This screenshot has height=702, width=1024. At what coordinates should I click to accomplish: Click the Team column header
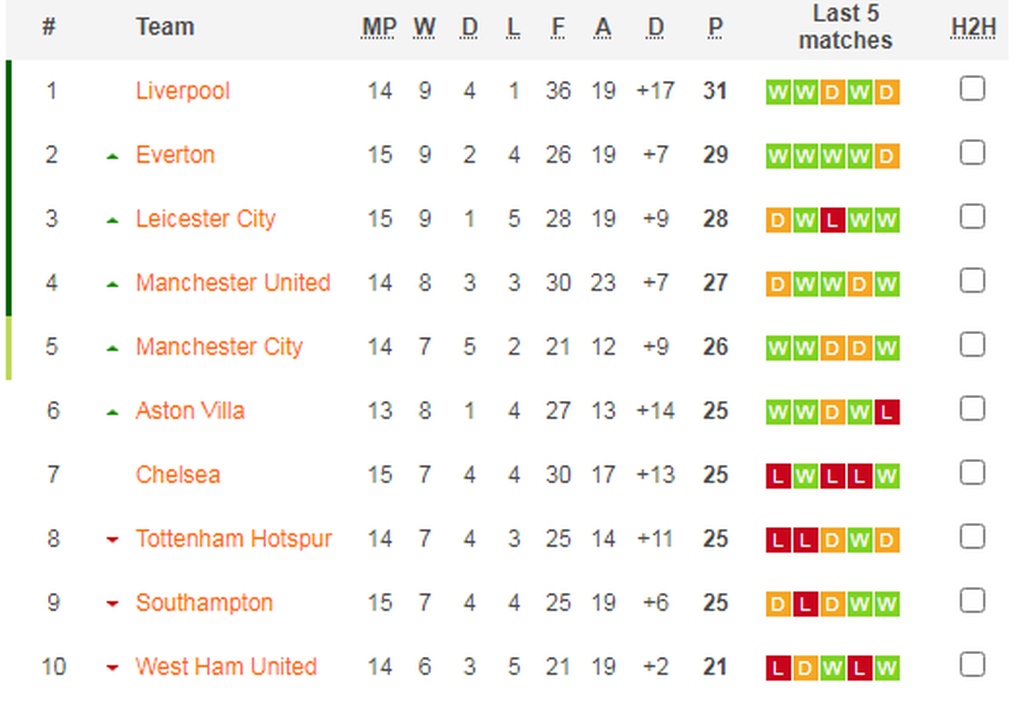point(164,27)
